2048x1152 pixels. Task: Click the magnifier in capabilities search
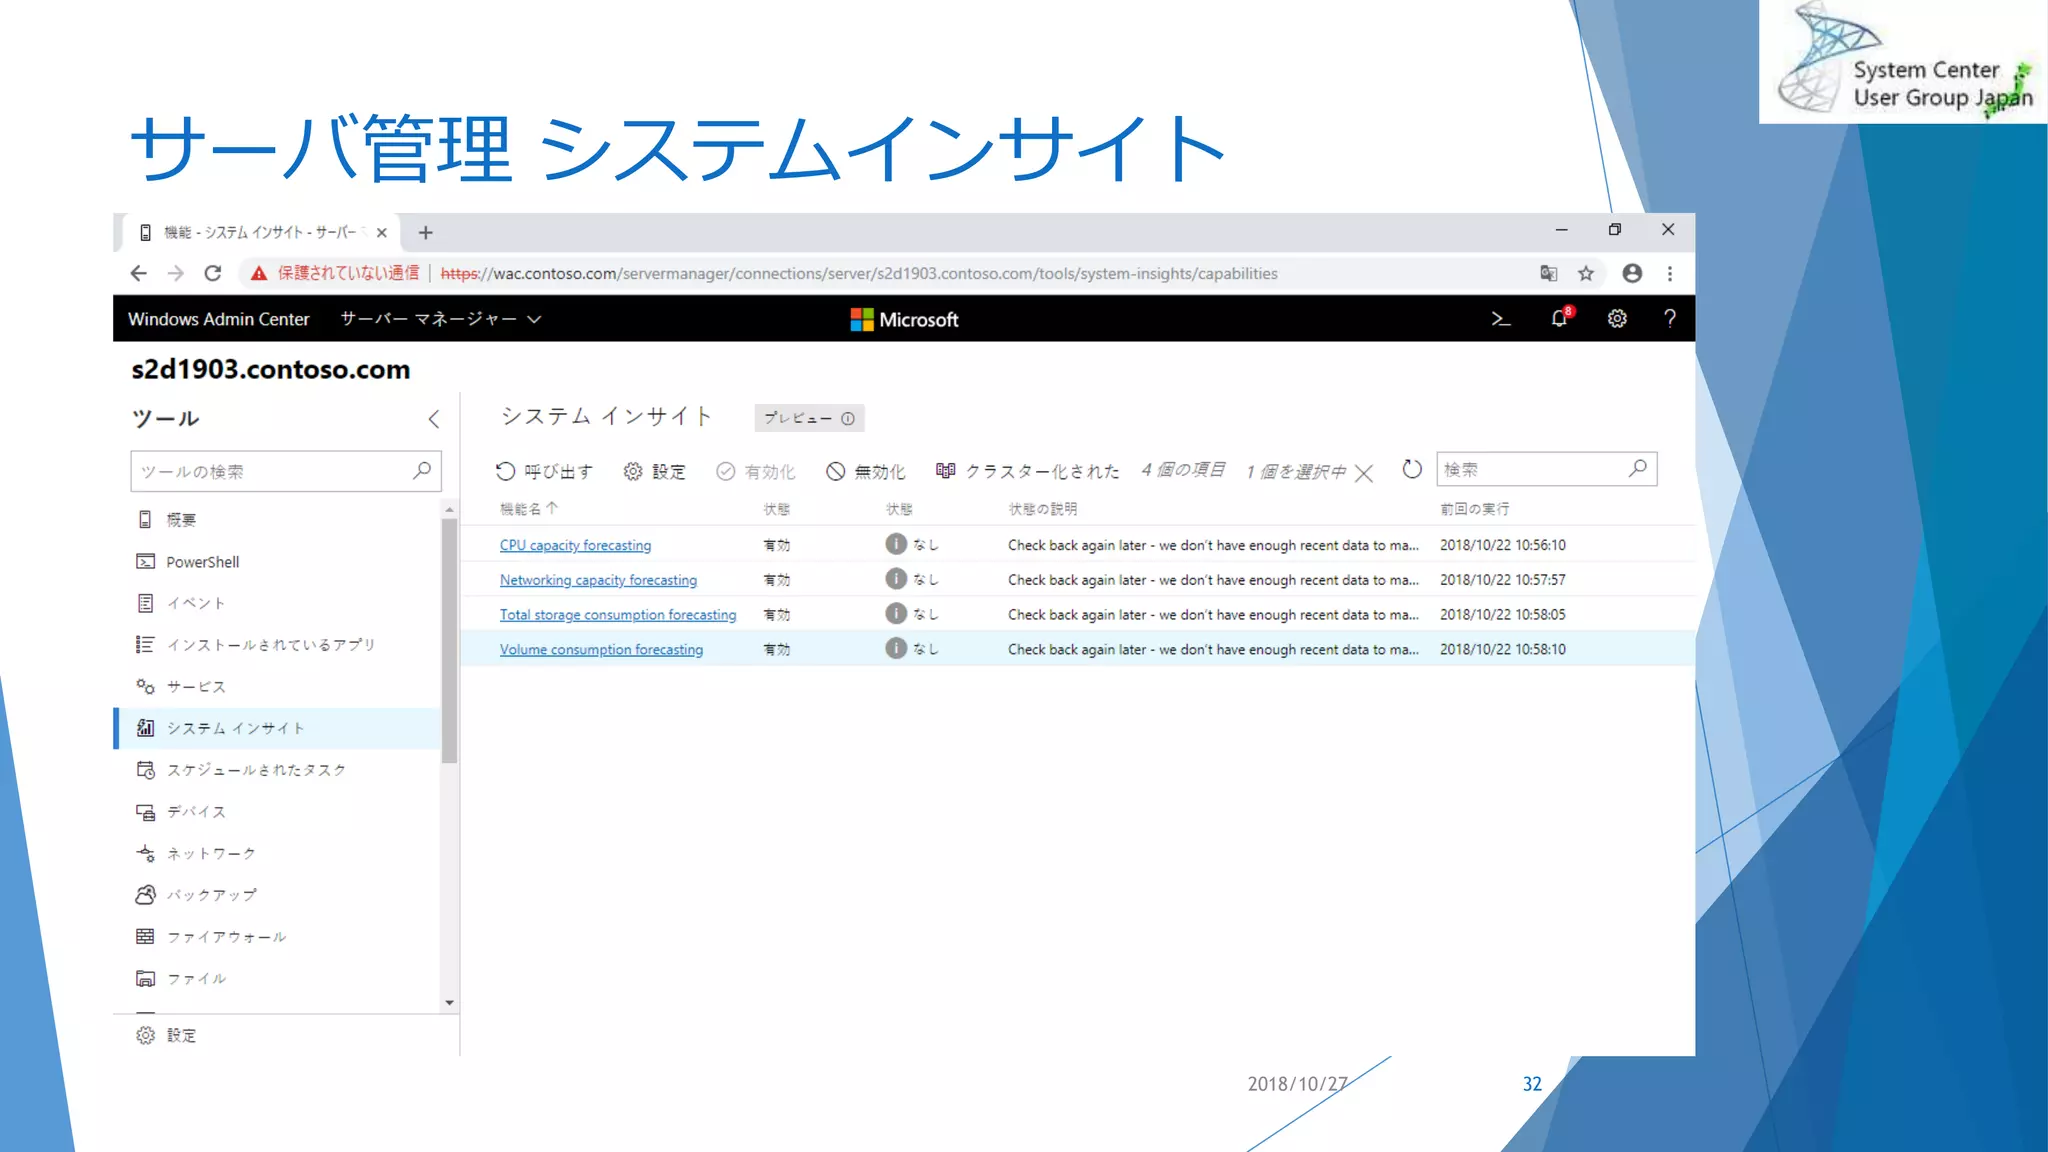point(1638,468)
